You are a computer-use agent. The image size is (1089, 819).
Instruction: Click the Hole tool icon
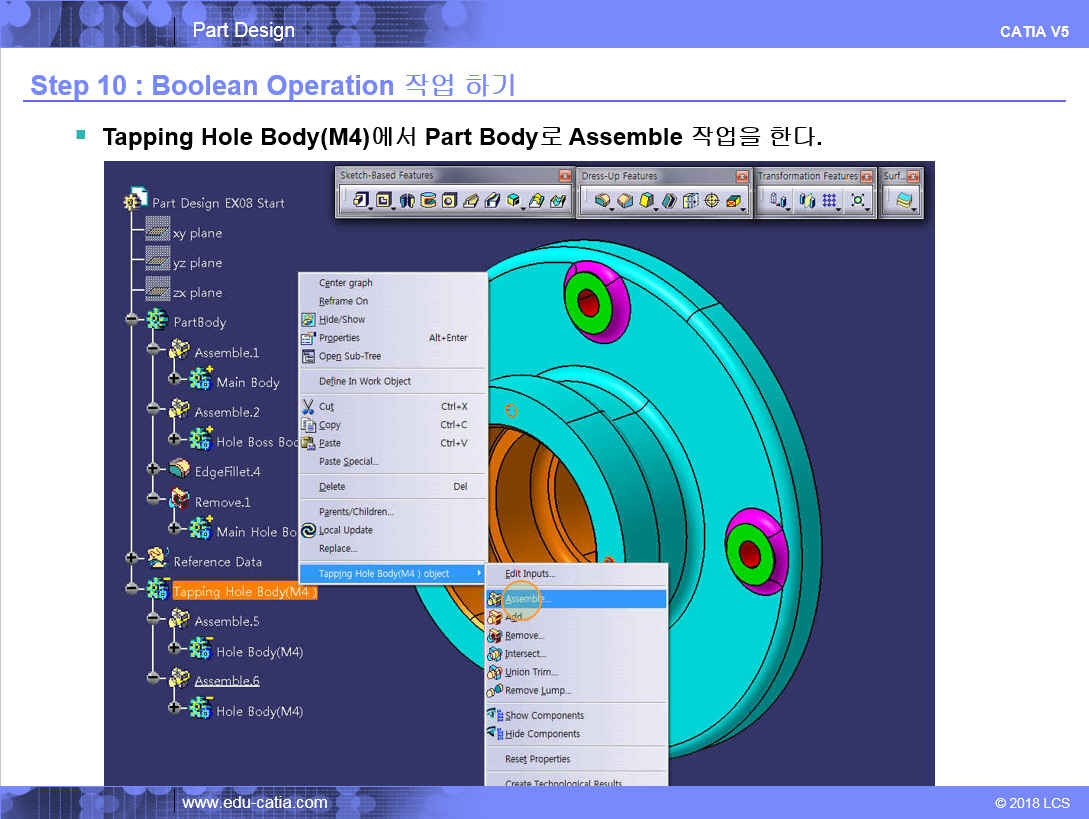(449, 201)
